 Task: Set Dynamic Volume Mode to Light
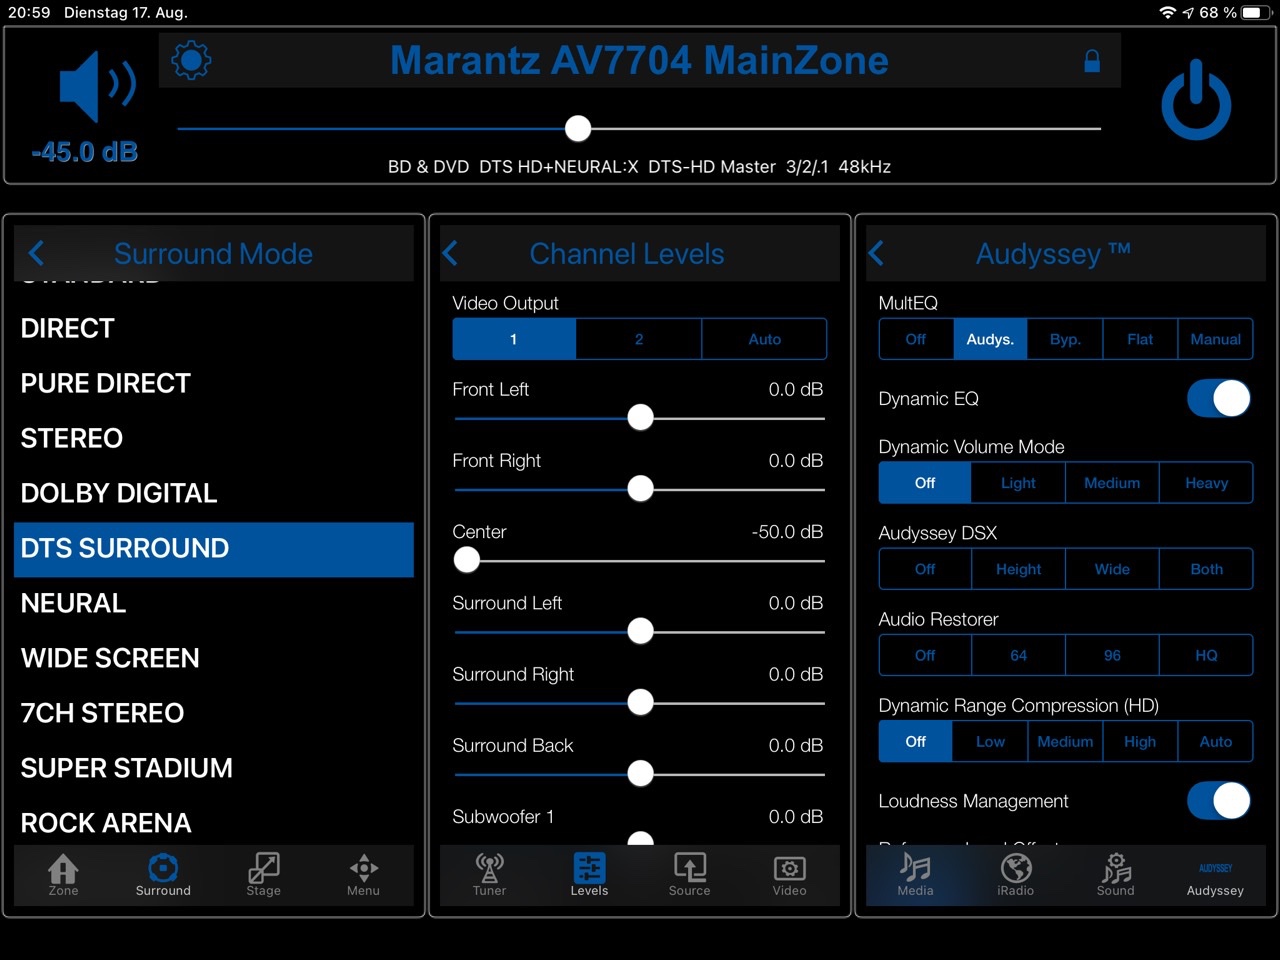click(1018, 483)
